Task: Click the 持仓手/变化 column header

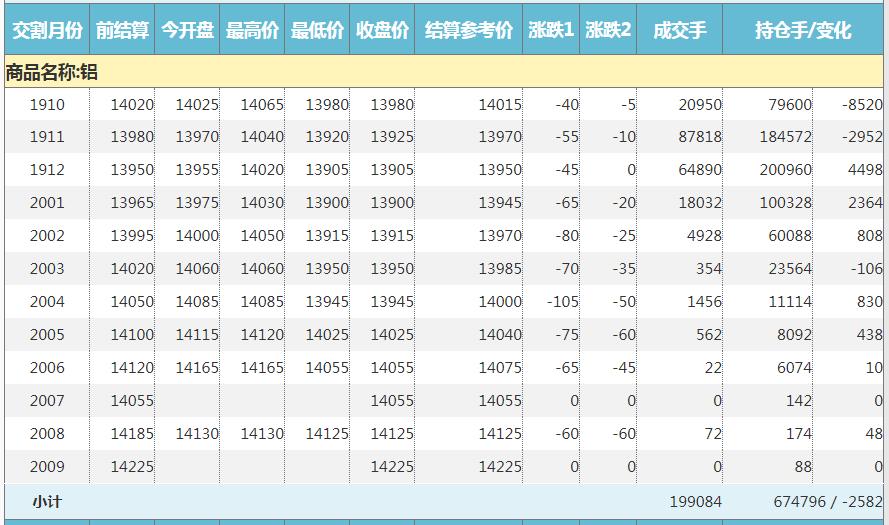Action: point(803,31)
